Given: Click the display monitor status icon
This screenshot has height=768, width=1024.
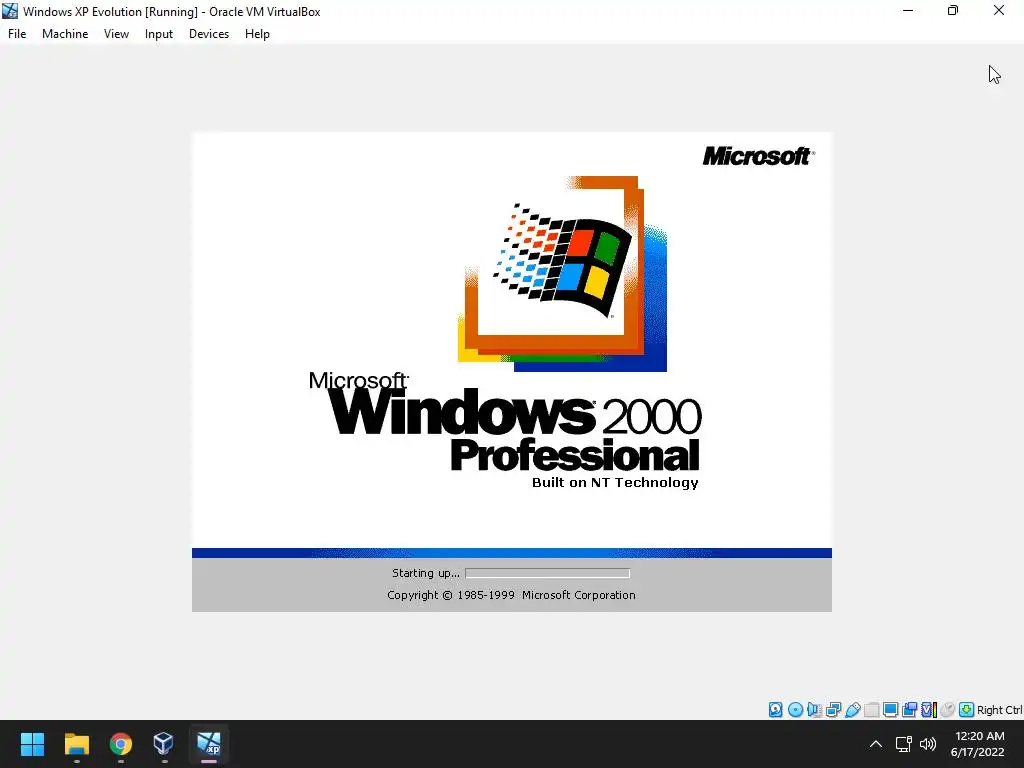Looking at the screenshot, I should (890, 710).
